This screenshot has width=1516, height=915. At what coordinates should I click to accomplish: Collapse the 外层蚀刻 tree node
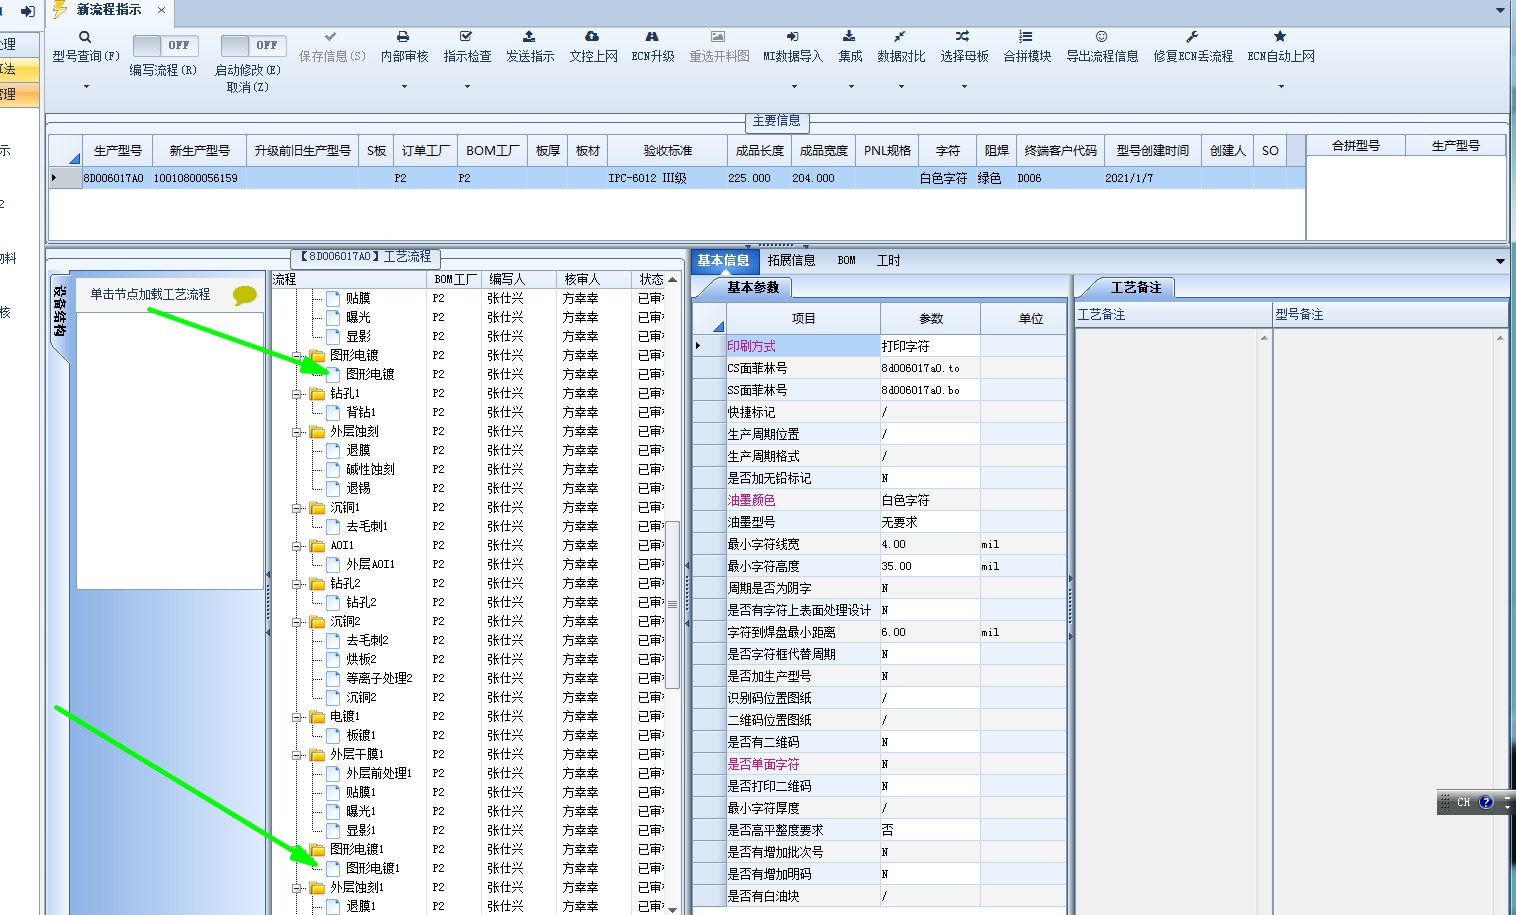pos(297,432)
